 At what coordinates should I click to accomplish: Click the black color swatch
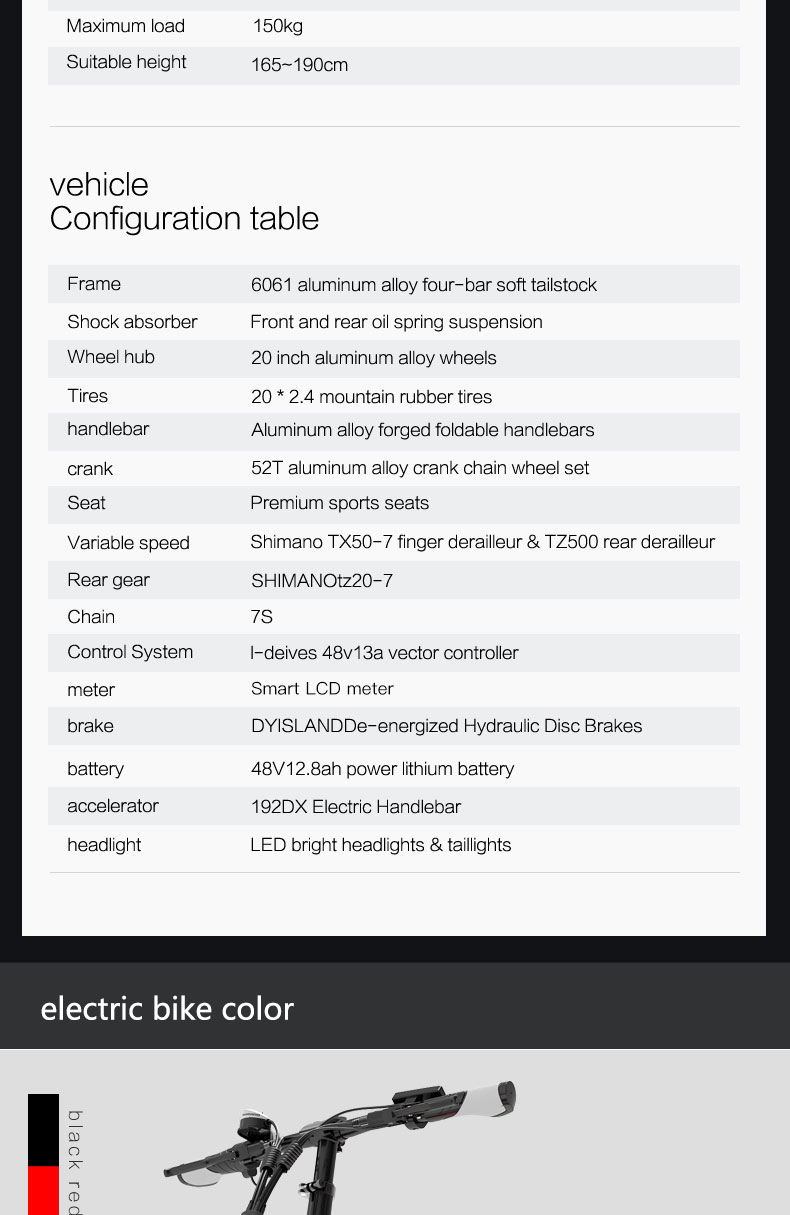[x=43, y=1129]
